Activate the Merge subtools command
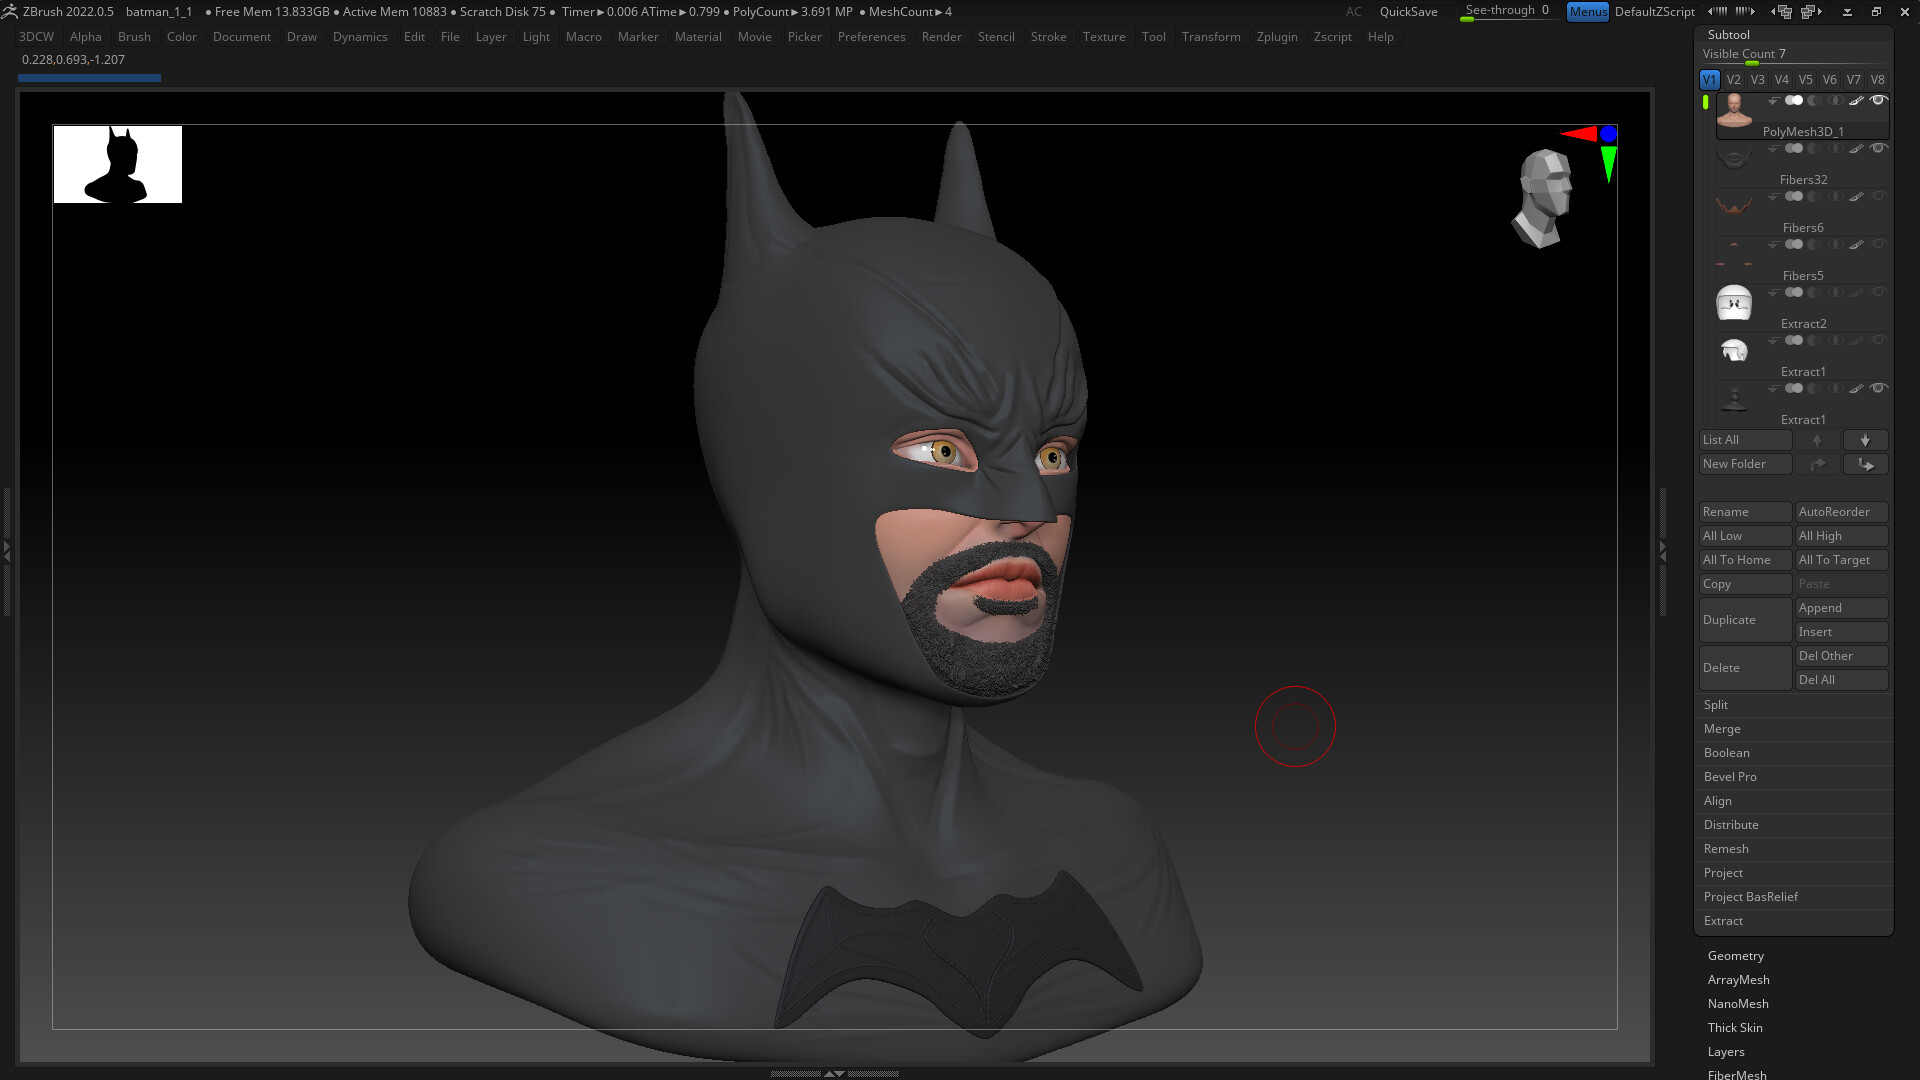1920x1080 pixels. [x=1794, y=729]
